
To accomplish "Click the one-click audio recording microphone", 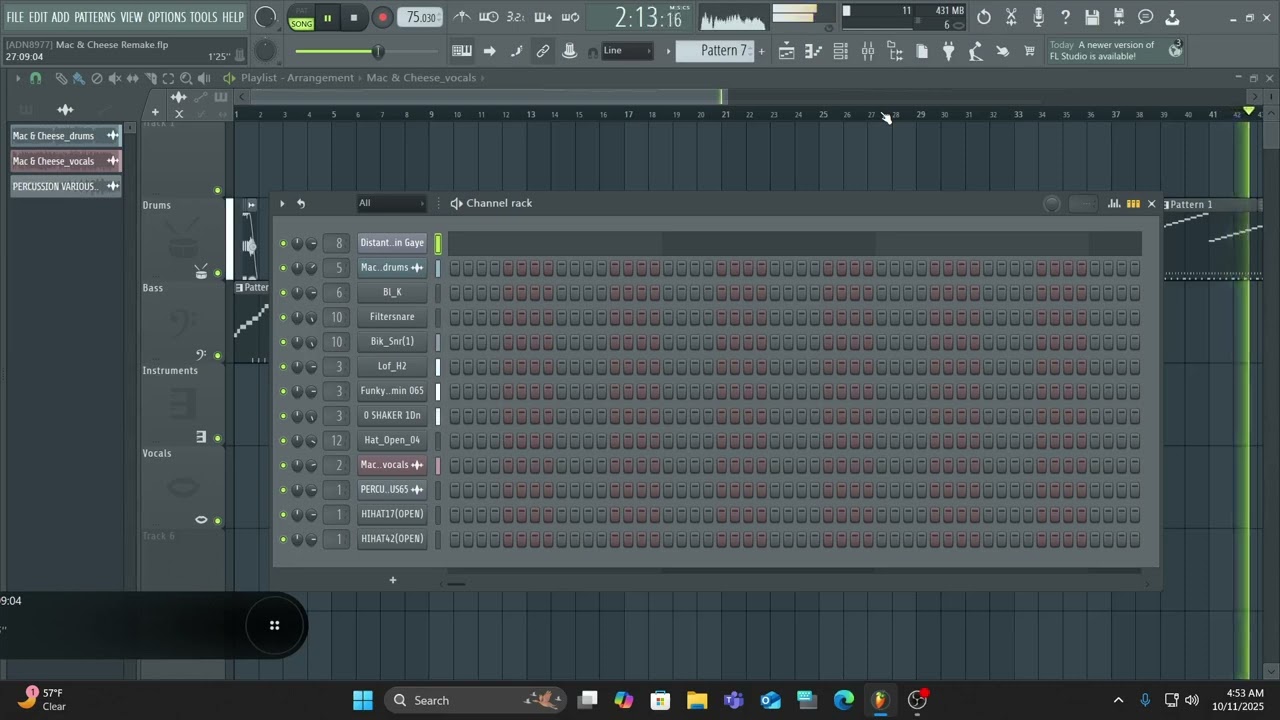I will pos(1038,17).
